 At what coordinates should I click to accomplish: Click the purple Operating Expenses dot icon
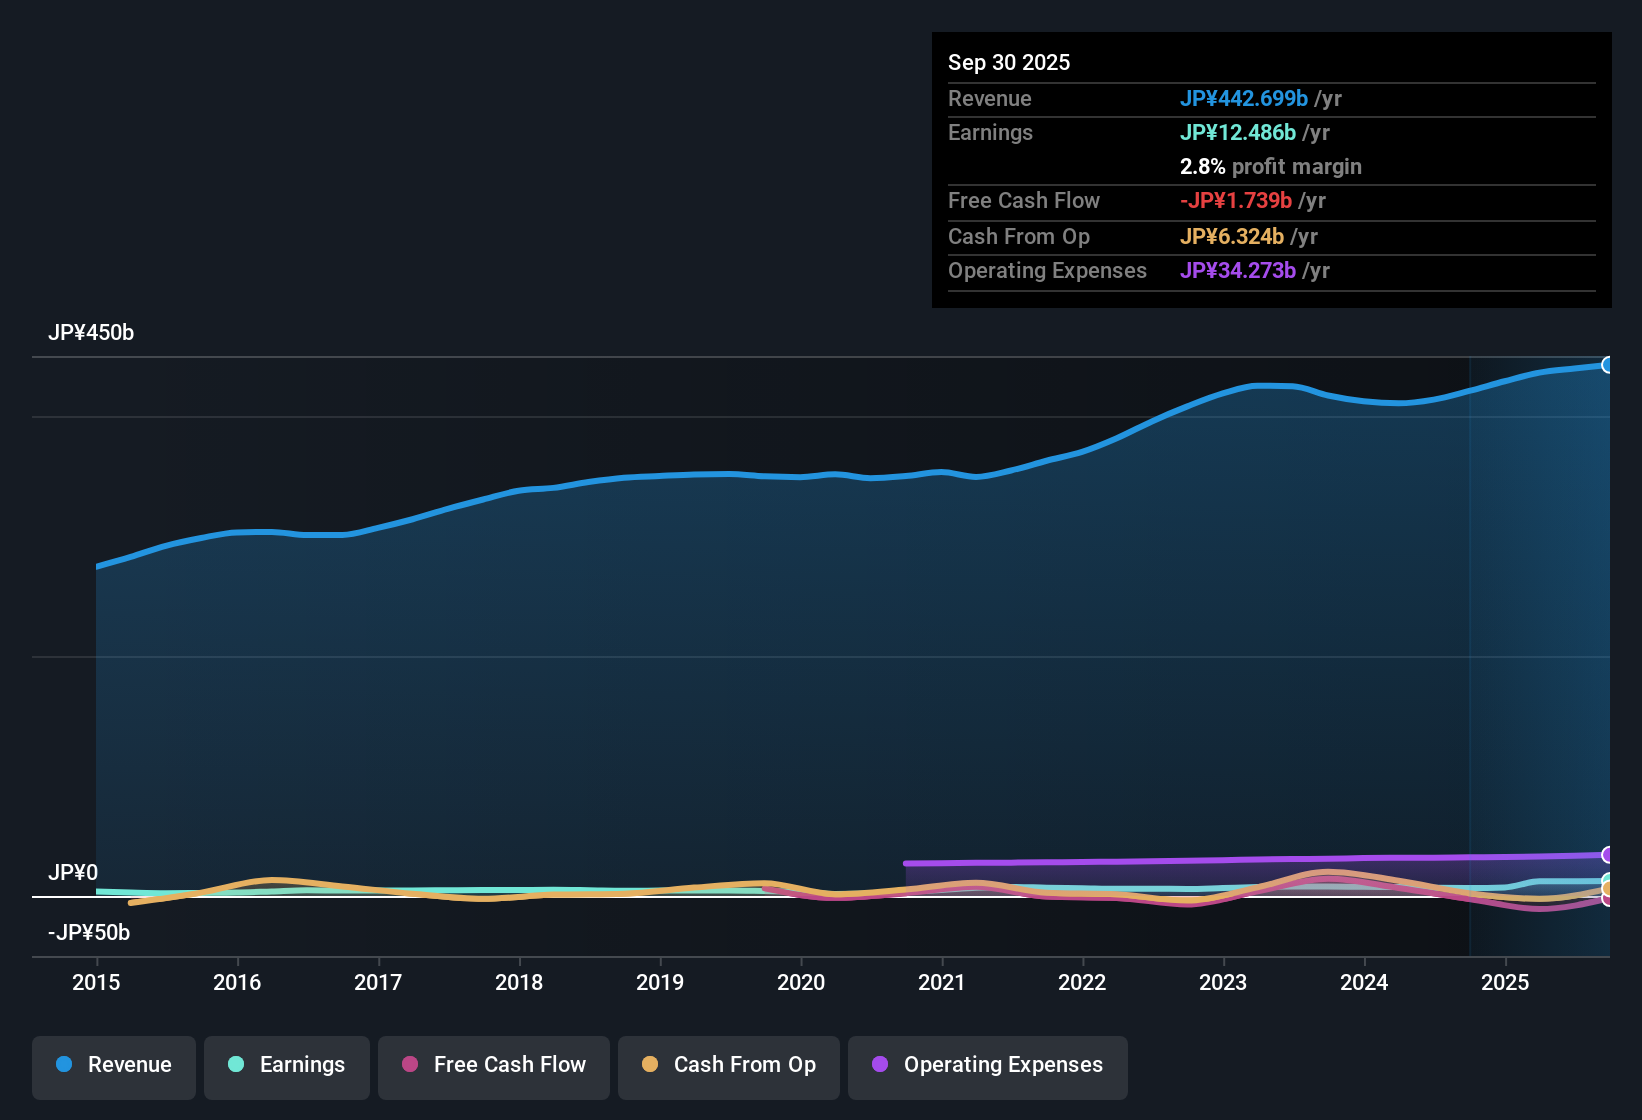(x=880, y=1065)
